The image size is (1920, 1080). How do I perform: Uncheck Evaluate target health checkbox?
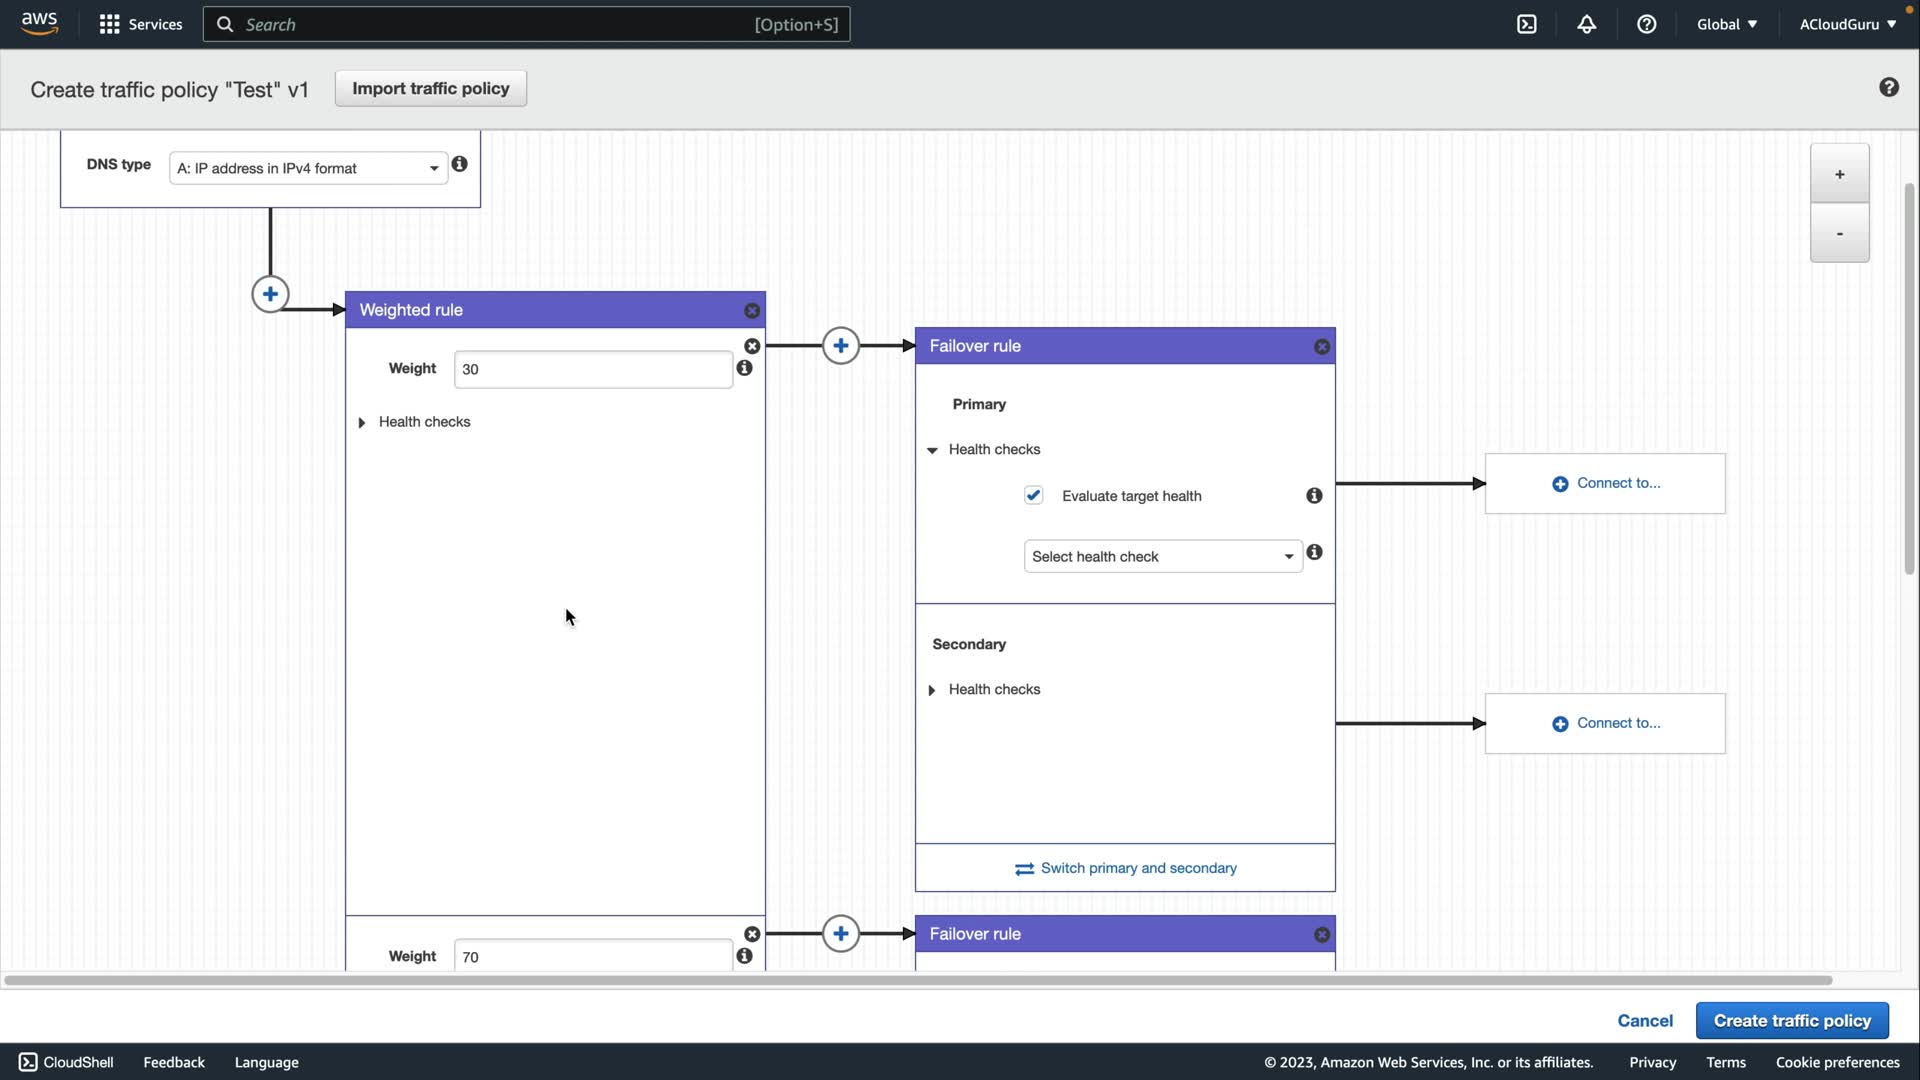click(1033, 495)
